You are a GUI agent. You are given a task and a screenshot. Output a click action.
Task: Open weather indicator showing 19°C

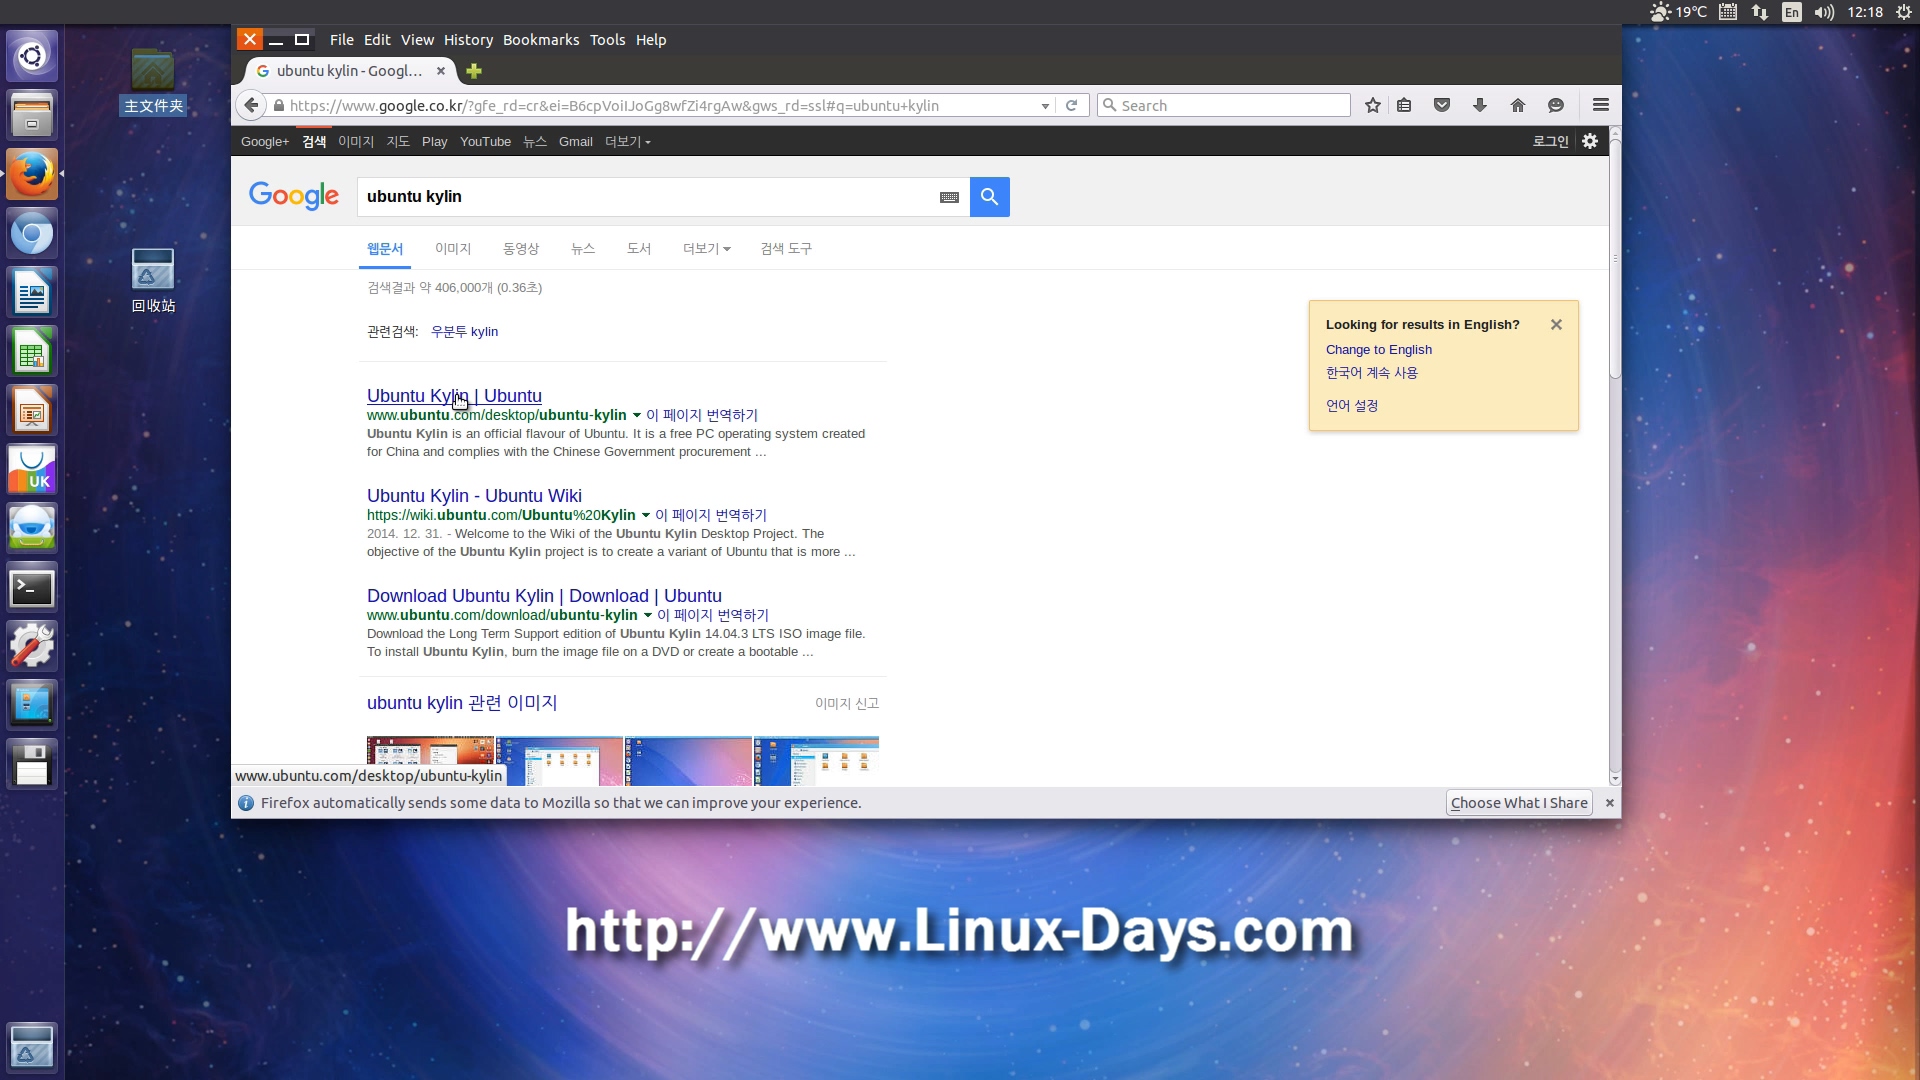[1678, 12]
